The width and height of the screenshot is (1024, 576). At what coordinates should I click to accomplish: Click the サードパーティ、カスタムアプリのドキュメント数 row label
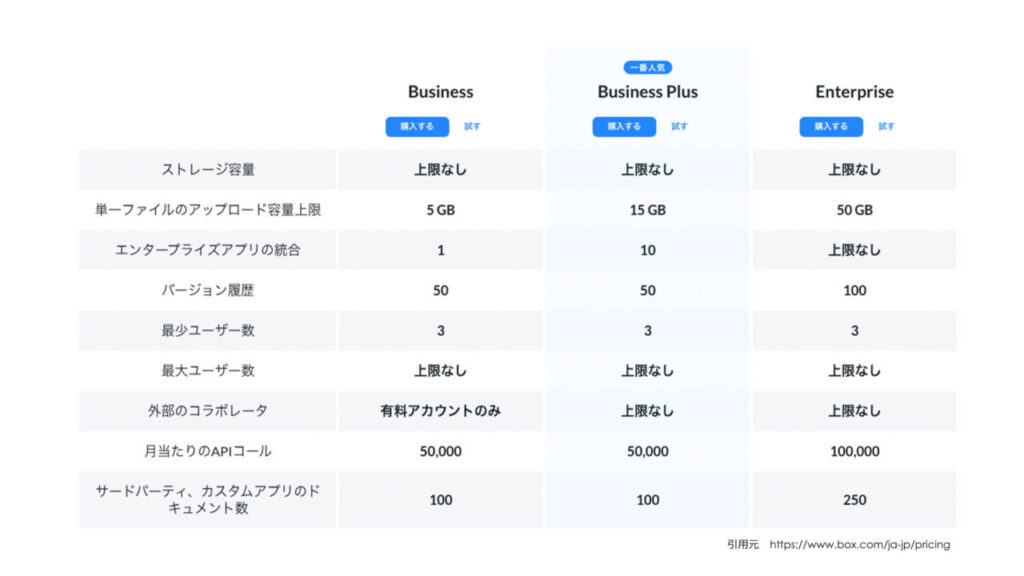click(208, 500)
